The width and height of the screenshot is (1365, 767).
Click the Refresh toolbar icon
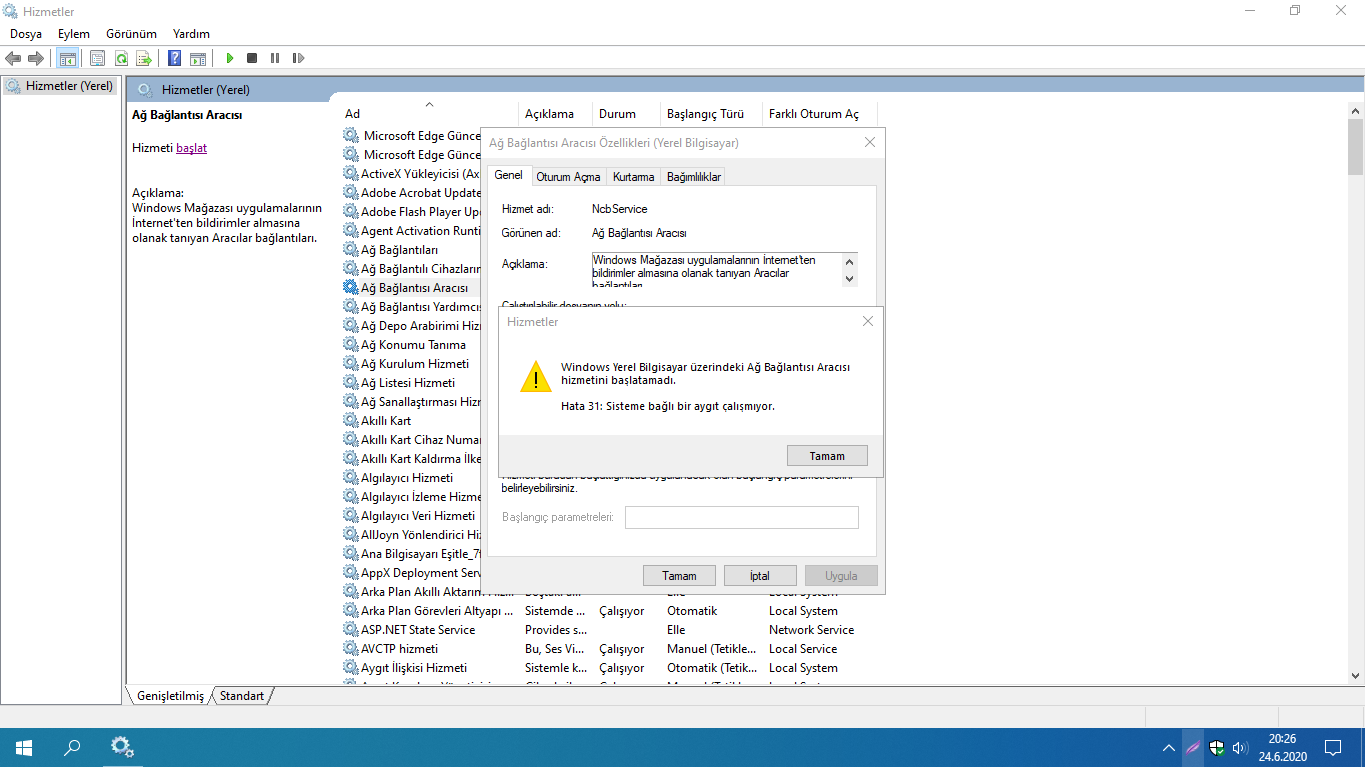[x=121, y=58]
